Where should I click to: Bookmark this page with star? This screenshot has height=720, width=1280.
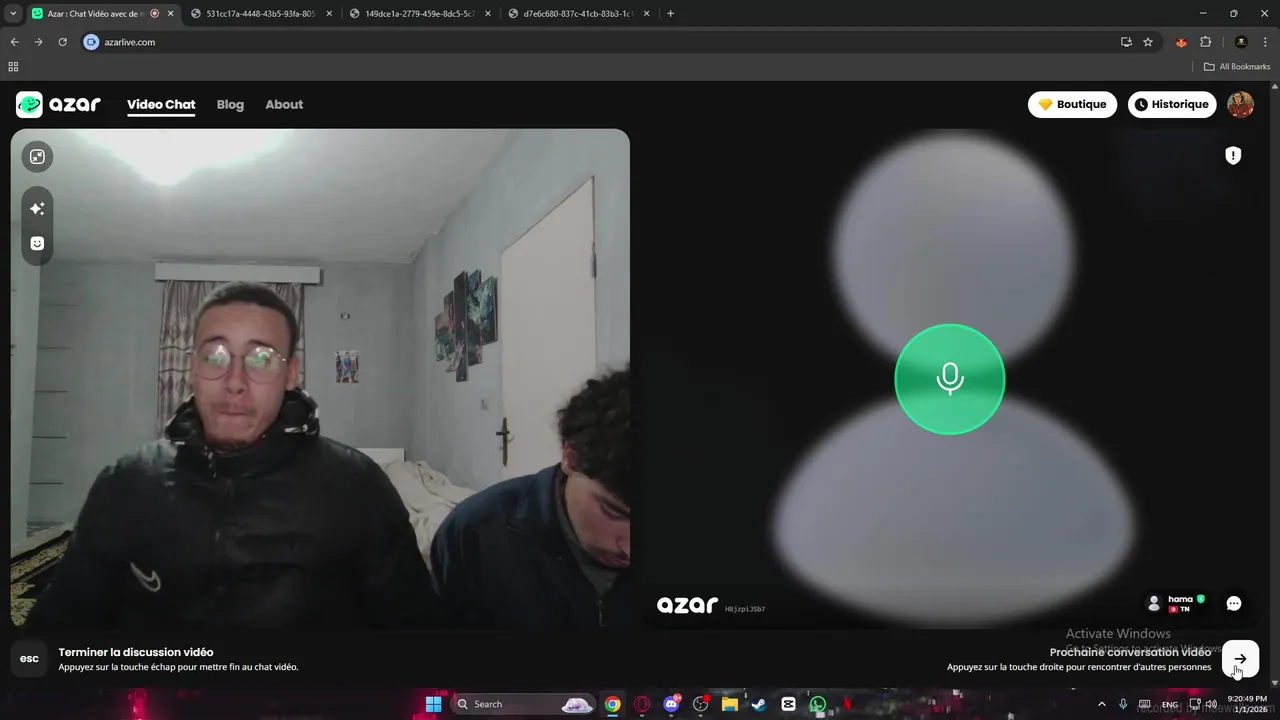point(1148,42)
